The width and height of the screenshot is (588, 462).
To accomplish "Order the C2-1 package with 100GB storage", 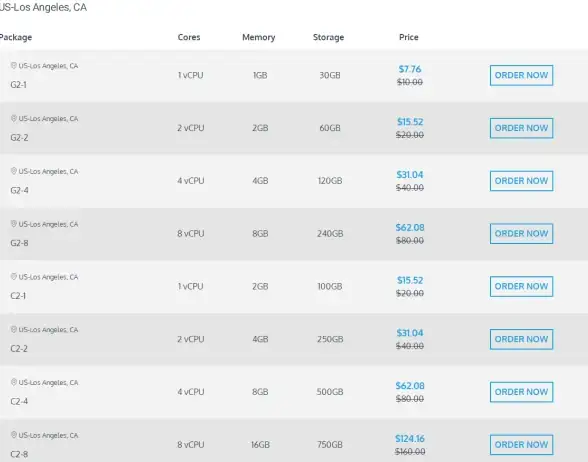I will point(521,286).
